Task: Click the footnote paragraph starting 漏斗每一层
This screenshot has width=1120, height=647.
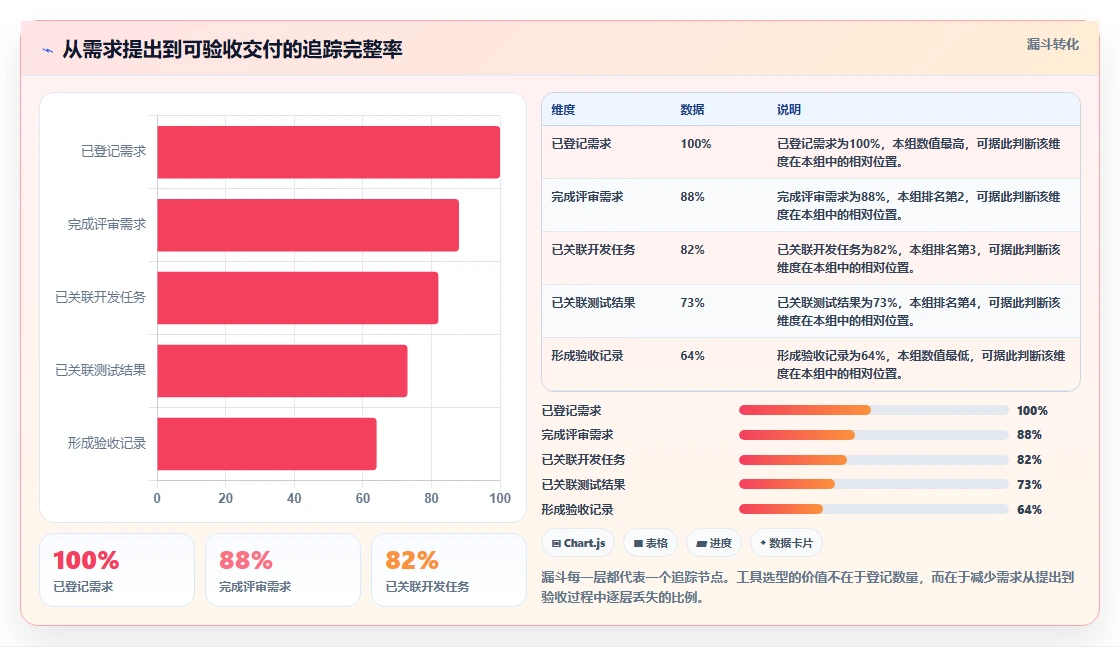Action: point(808,587)
